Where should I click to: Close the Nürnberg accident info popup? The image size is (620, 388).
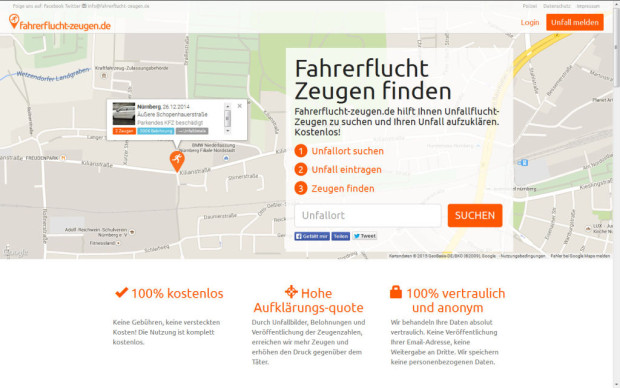[240, 106]
